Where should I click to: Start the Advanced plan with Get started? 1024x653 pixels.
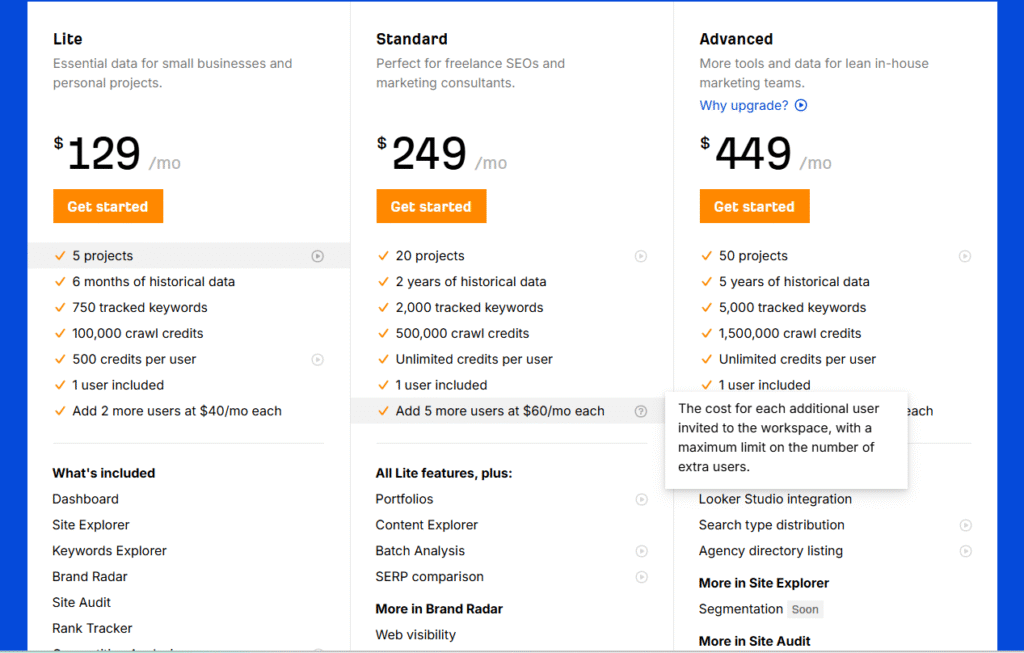point(754,207)
